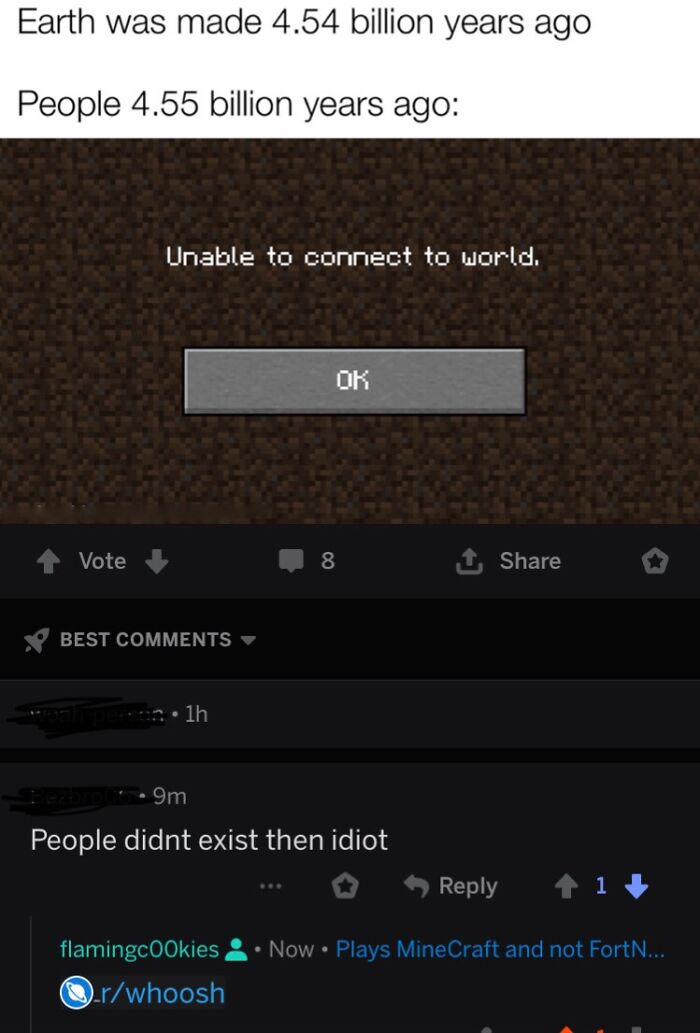Expand the collapsed comment from 1h ago
The width and height of the screenshot is (700, 1033).
[x=350, y=713]
